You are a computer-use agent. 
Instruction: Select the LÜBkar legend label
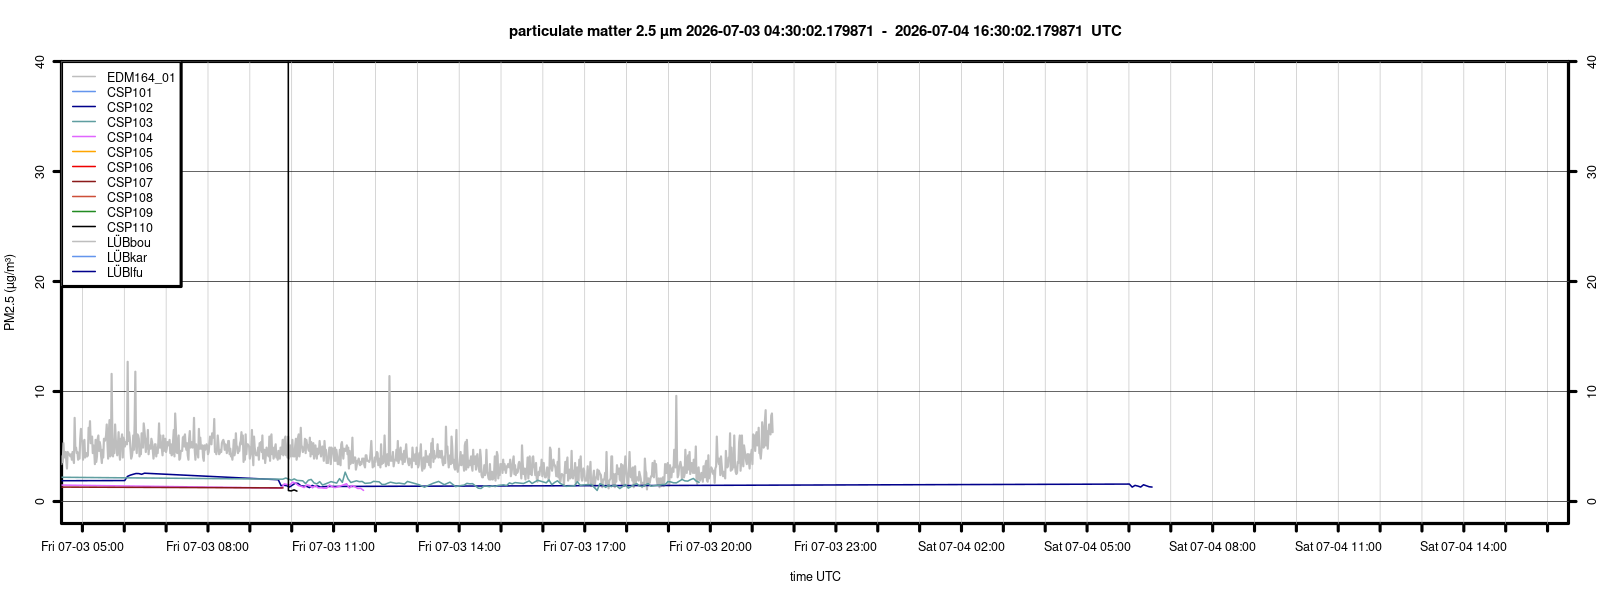tap(127, 257)
